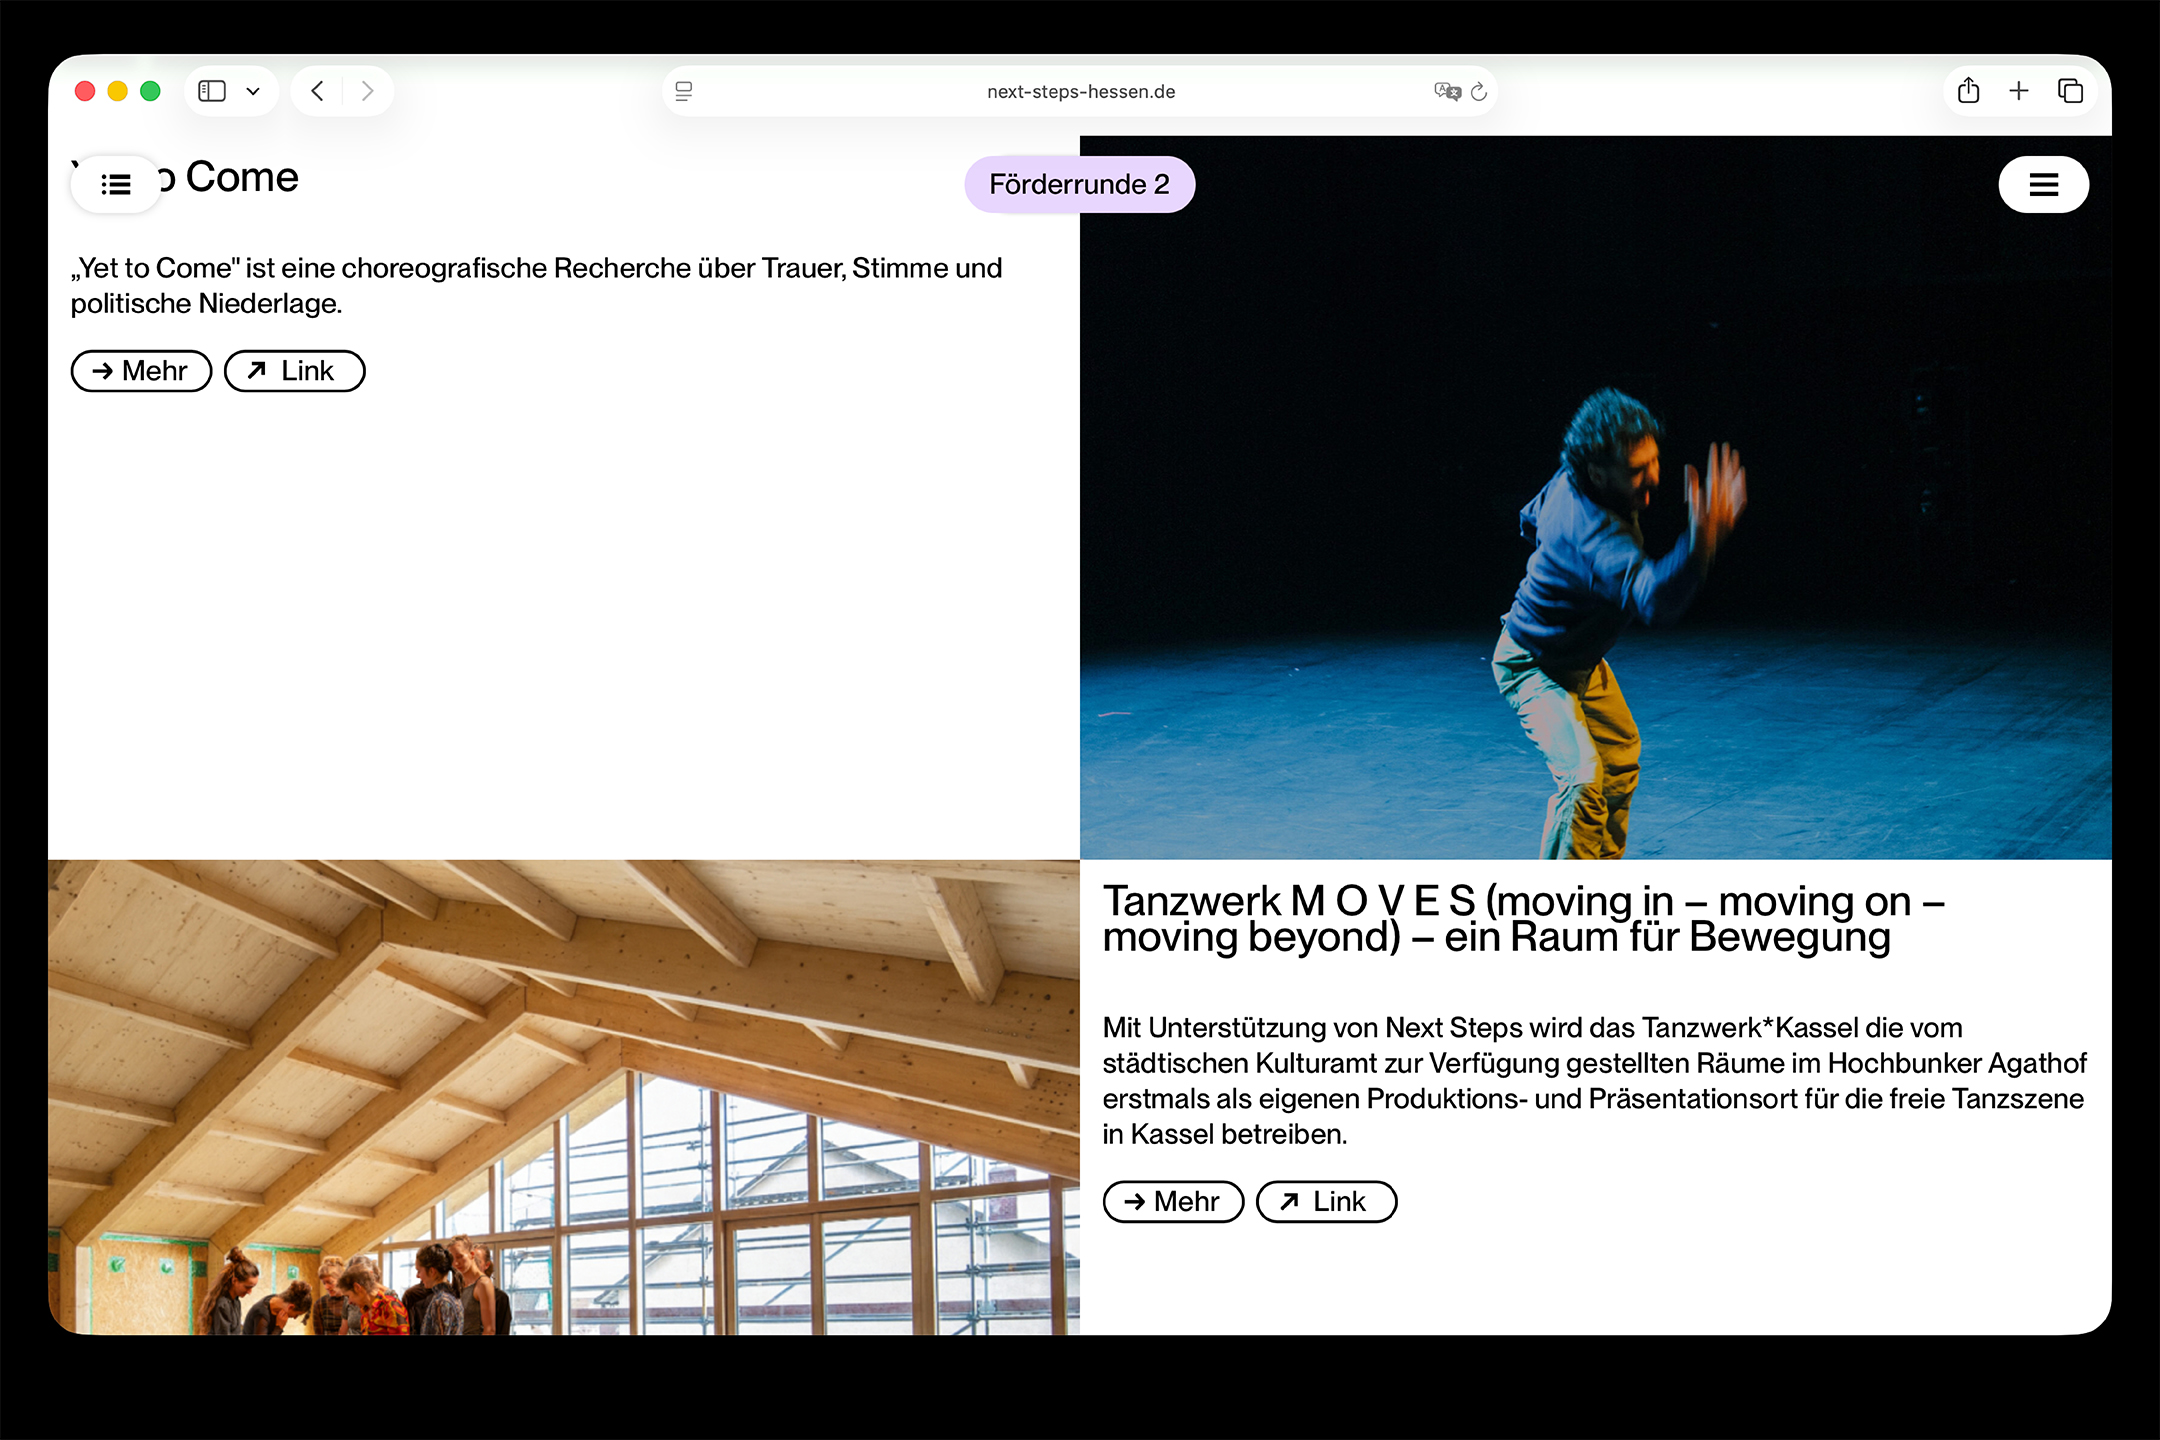The image size is (2160, 1440).
Task: Open the Share menu
Action: pos(1968,91)
